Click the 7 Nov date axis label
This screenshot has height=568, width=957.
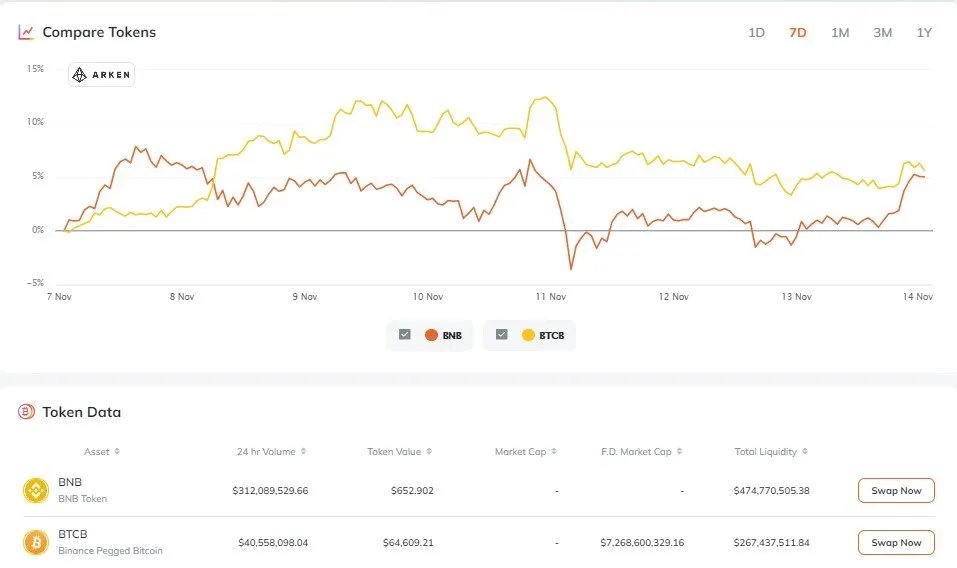coord(59,297)
